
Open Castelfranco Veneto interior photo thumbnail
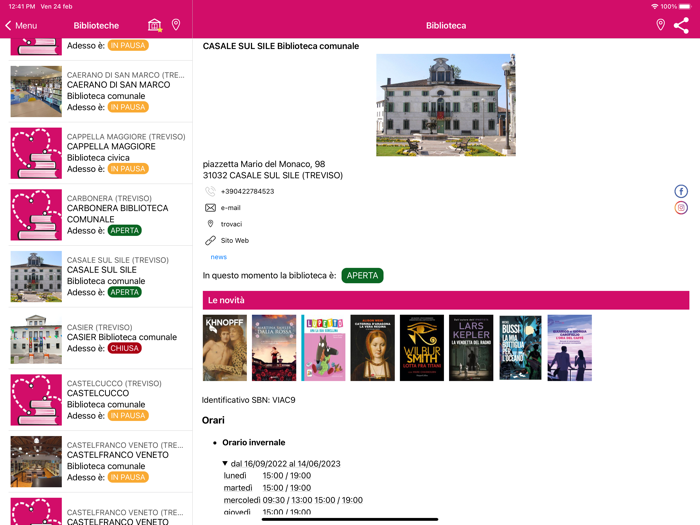tap(36, 461)
